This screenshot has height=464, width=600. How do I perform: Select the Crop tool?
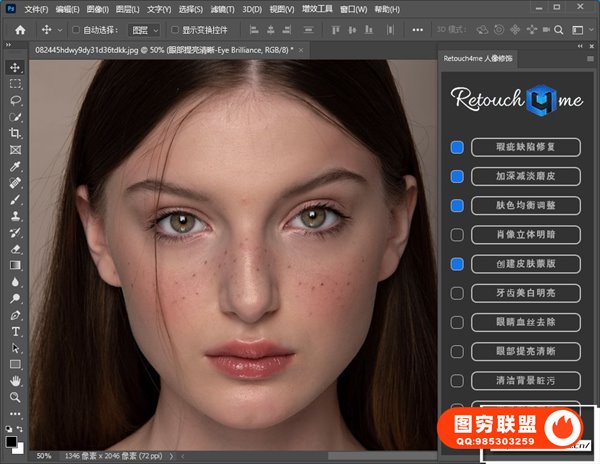pos(15,133)
